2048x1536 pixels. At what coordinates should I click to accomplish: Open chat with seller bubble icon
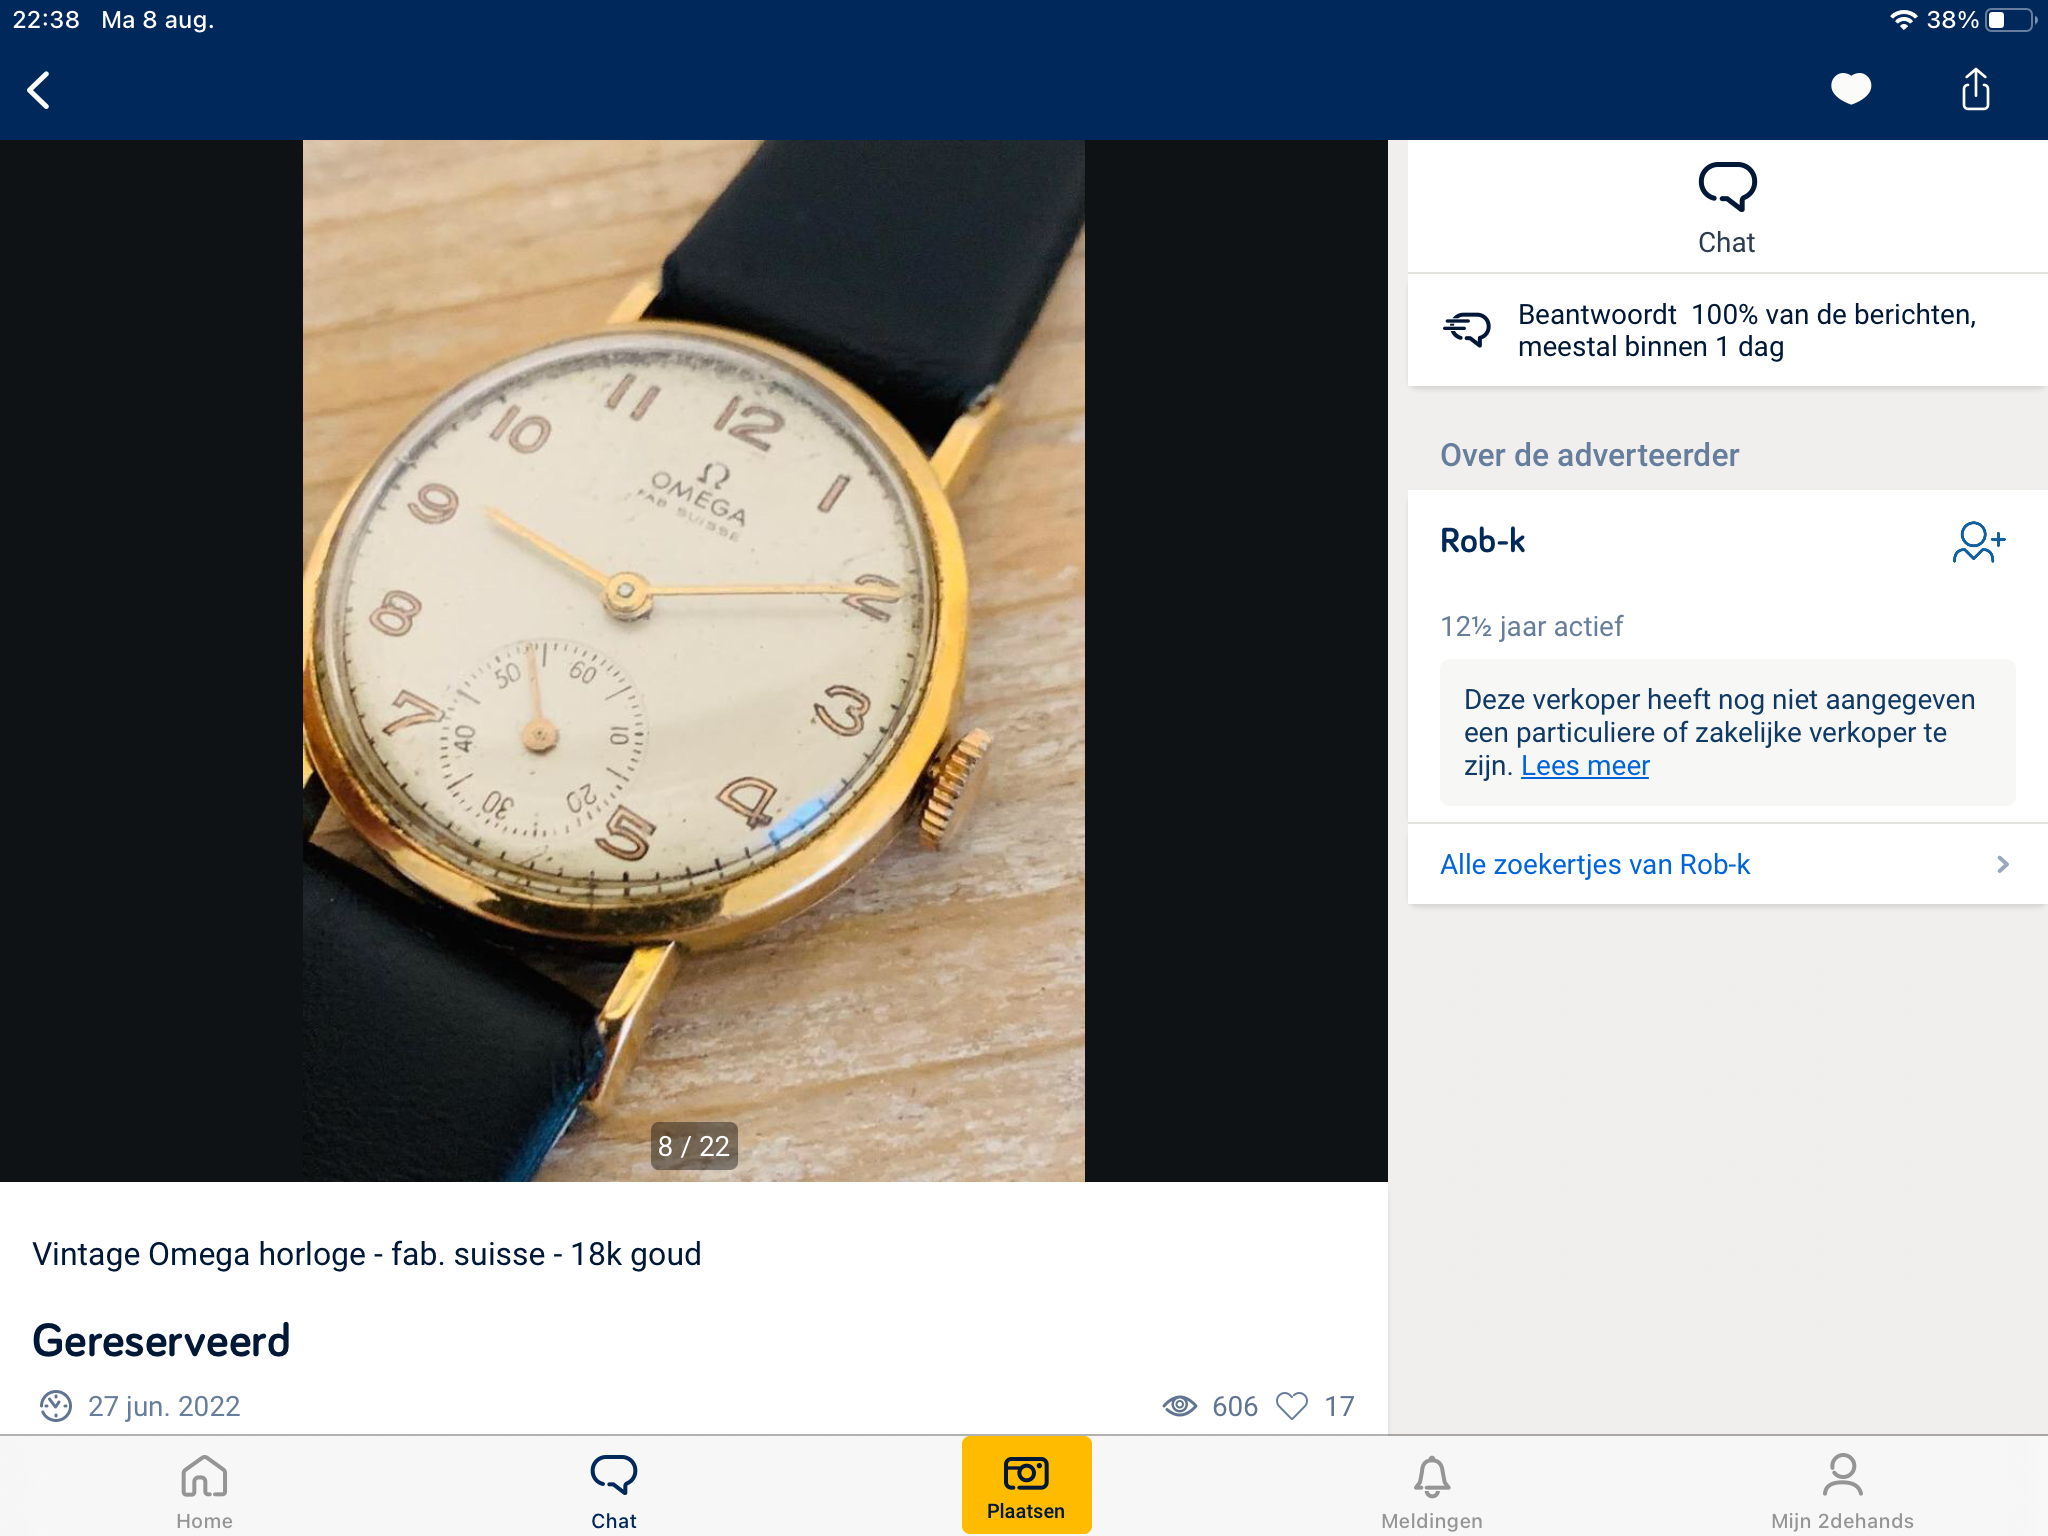1727,187
